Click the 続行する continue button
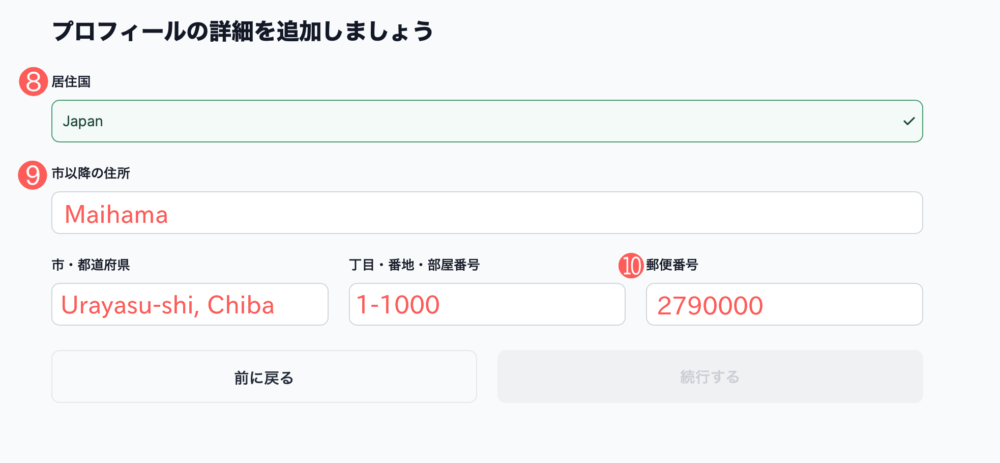1000x463 pixels. [710, 376]
